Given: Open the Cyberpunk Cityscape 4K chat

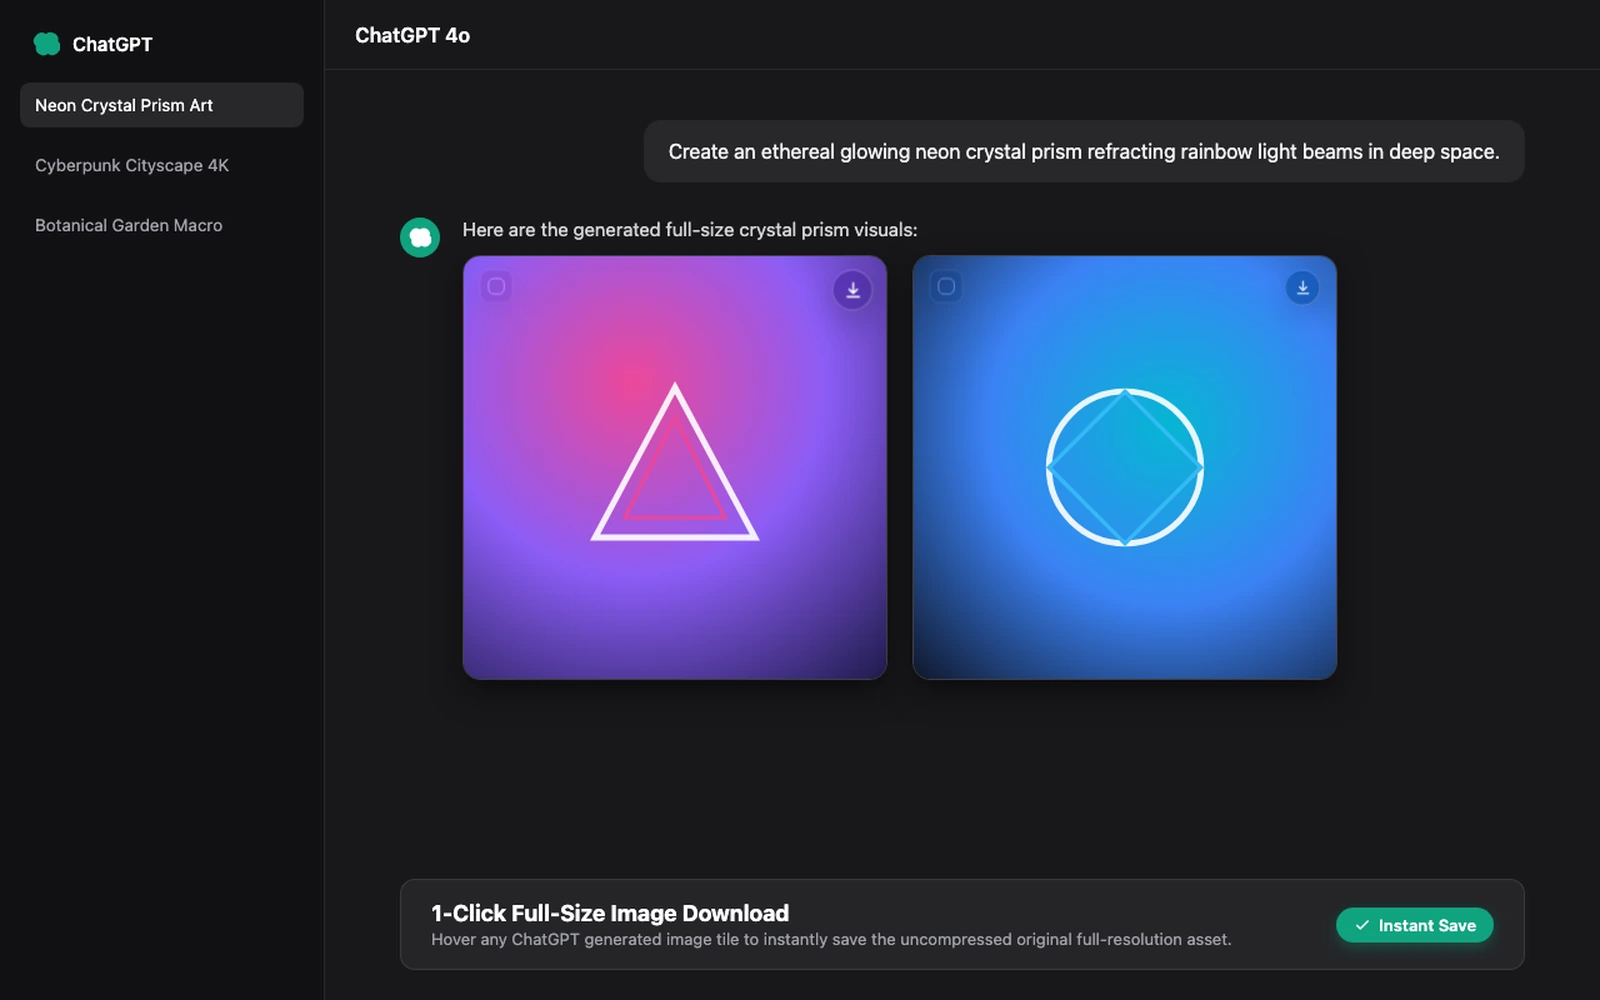Looking at the screenshot, I should pyautogui.click(x=161, y=165).
